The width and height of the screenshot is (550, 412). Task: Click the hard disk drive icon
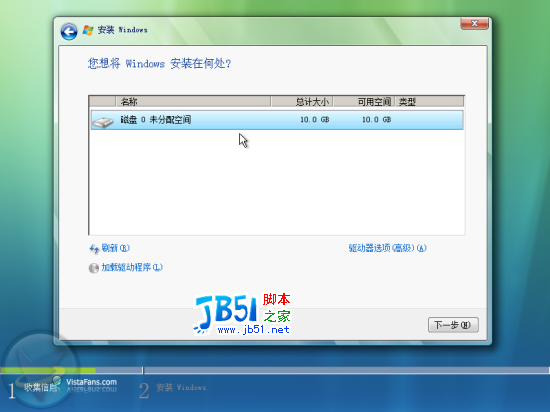tap(102, 122)
